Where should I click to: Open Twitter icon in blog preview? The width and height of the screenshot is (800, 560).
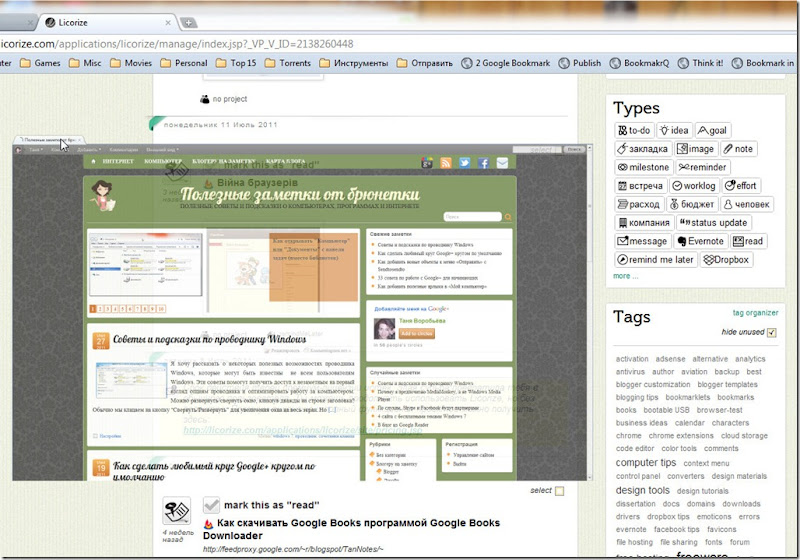pyautogui.click(x=464, y=163)
